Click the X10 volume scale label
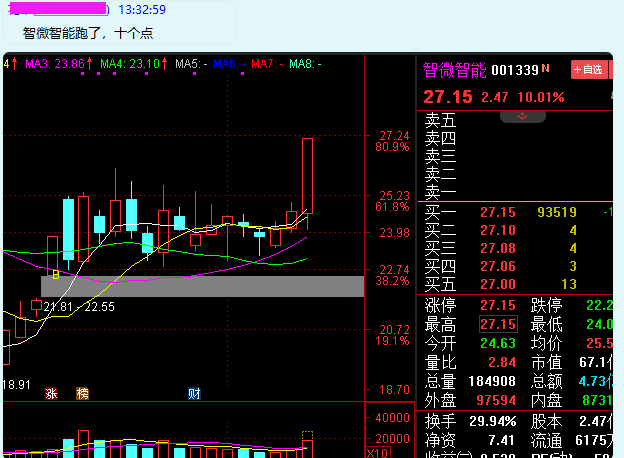Screen dimensions: 624x458 point(378,453)
